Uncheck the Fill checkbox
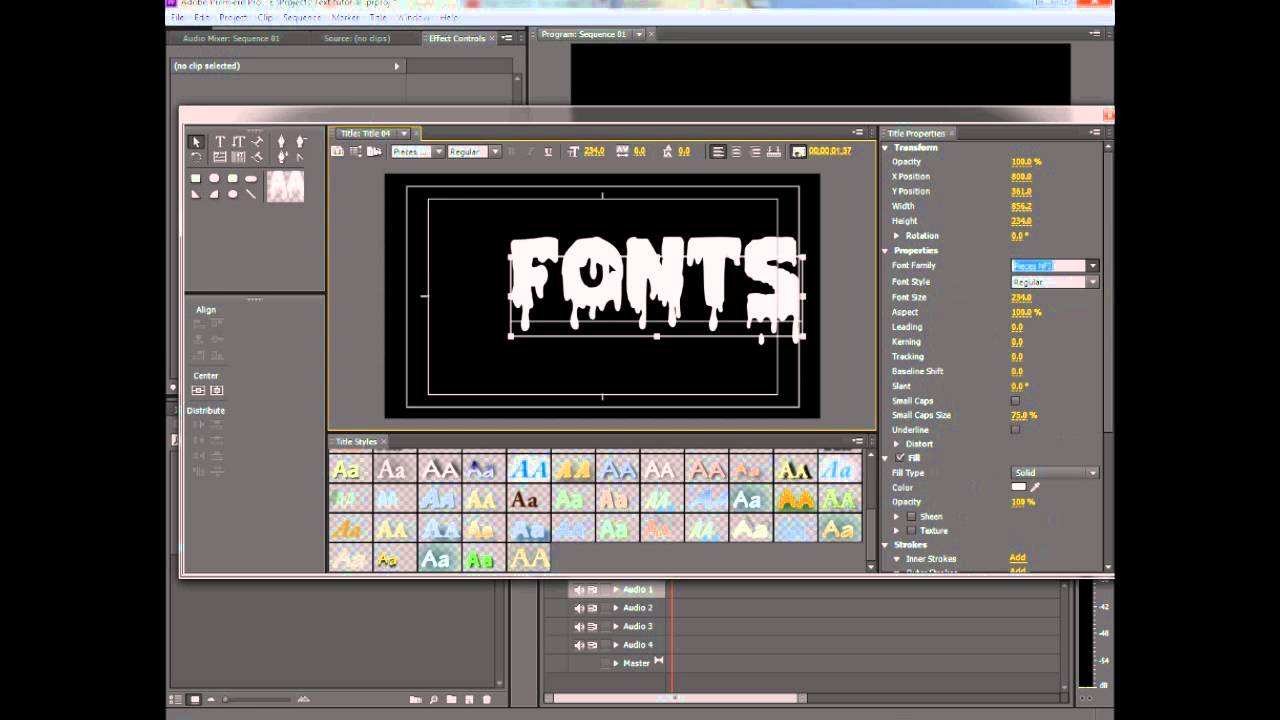The image size is (1280, 720). pos(900,458)
